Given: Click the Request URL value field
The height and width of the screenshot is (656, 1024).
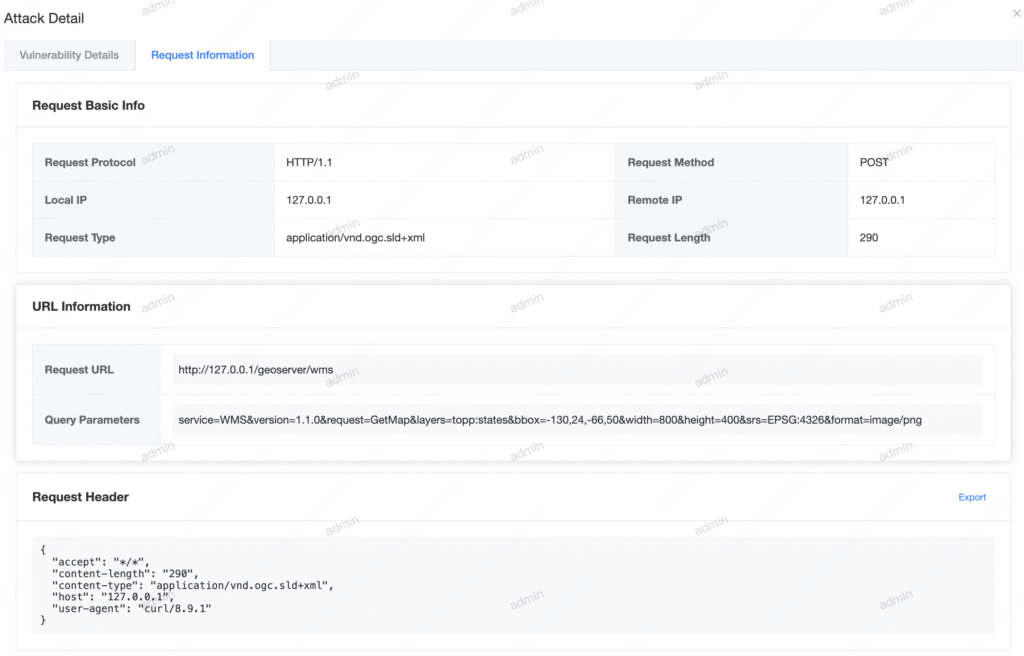Looking at the screenshot, I should (x=576, y=370).
